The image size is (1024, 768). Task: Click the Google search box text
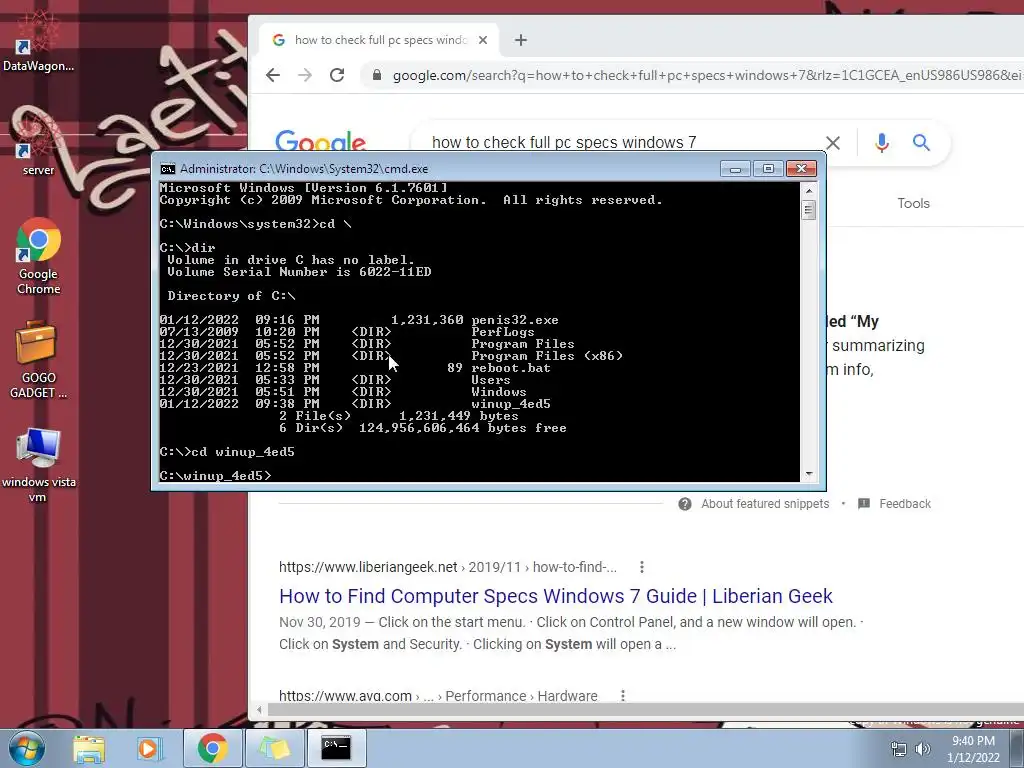564,142
